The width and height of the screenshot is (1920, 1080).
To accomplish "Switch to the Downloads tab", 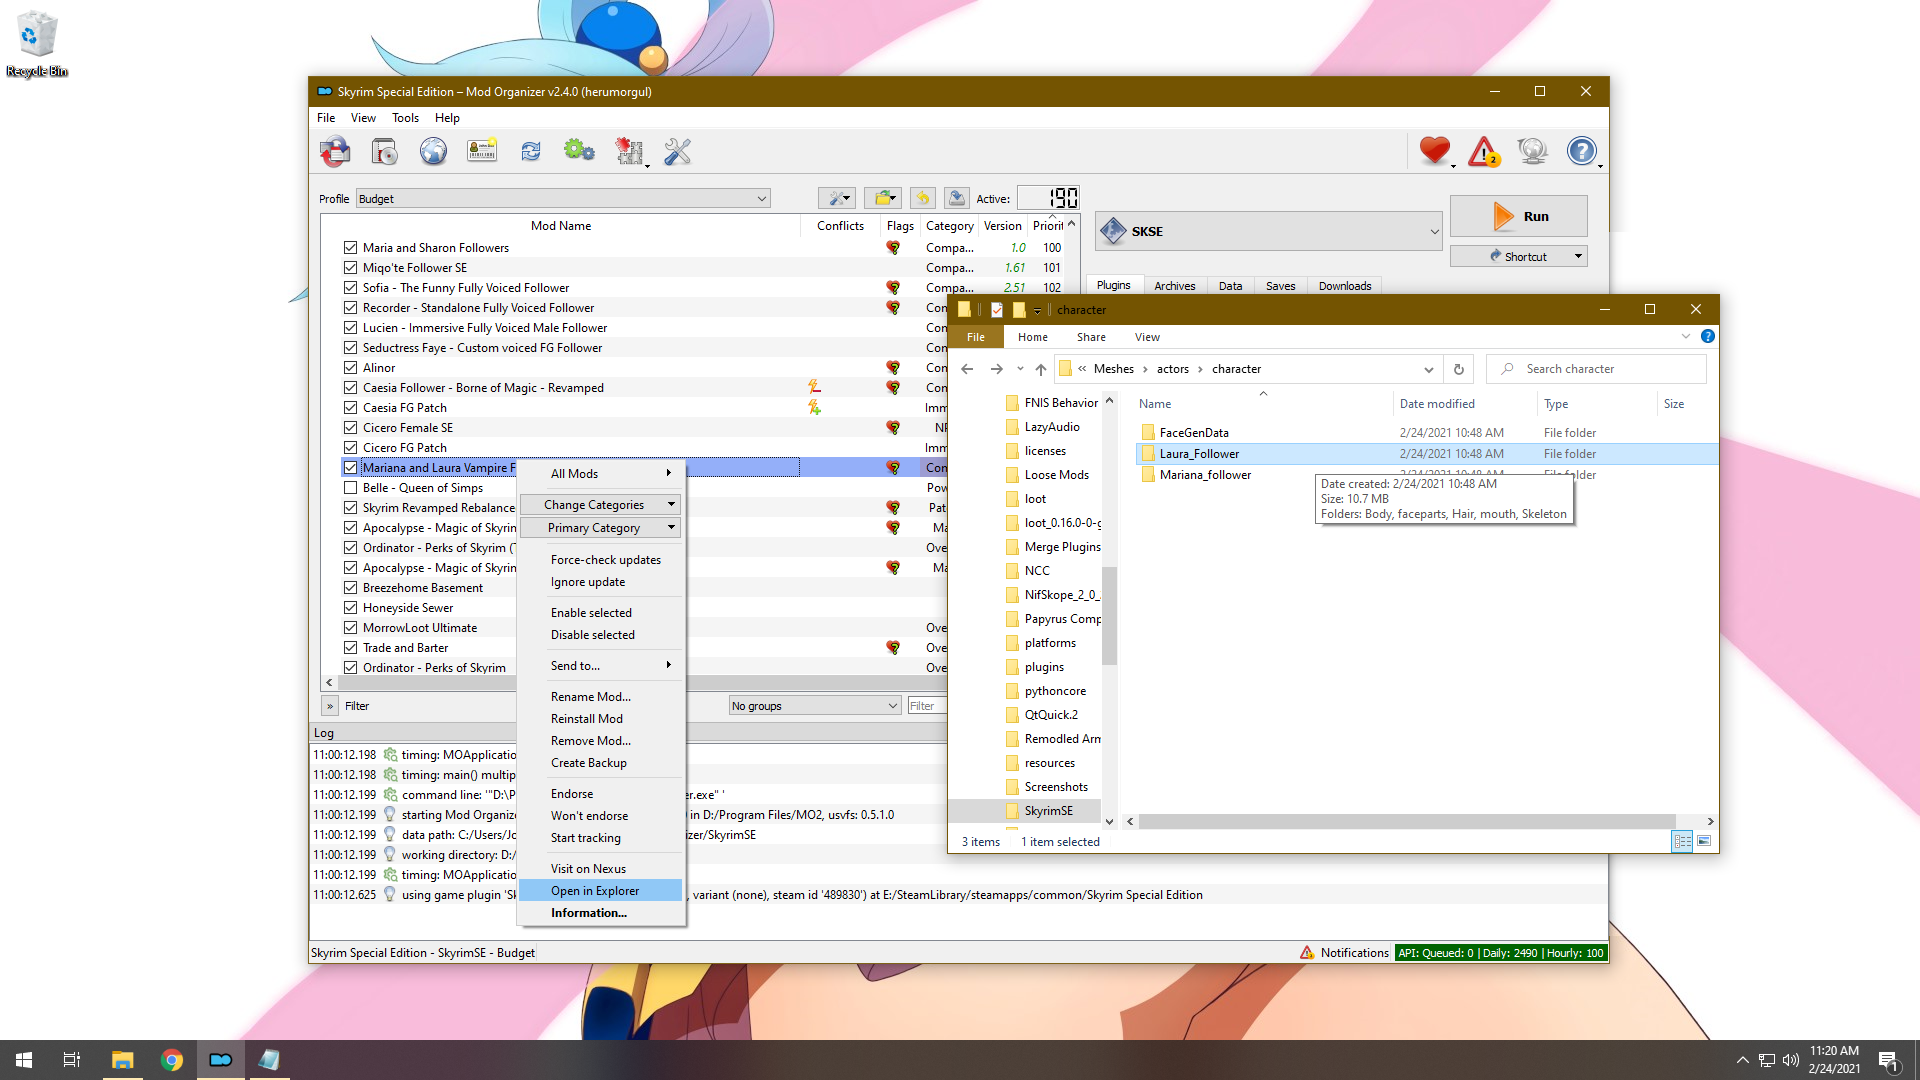I will [1345, 286].
